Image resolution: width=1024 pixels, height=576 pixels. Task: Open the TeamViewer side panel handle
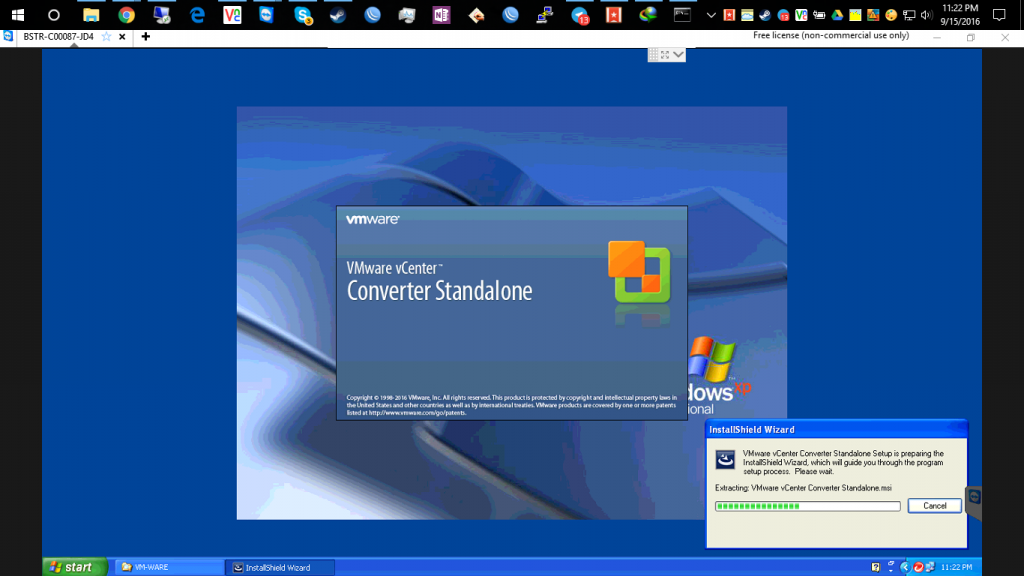(974, 502)
